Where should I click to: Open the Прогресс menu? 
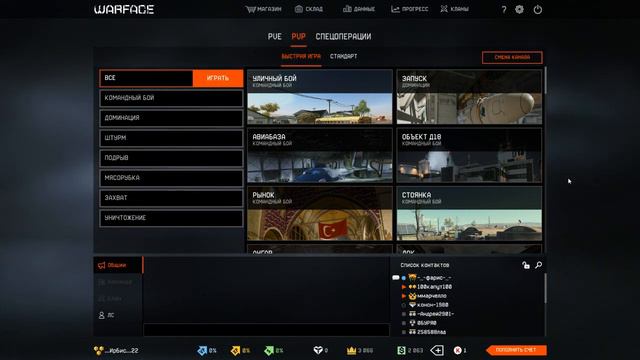tap(409, 9)
